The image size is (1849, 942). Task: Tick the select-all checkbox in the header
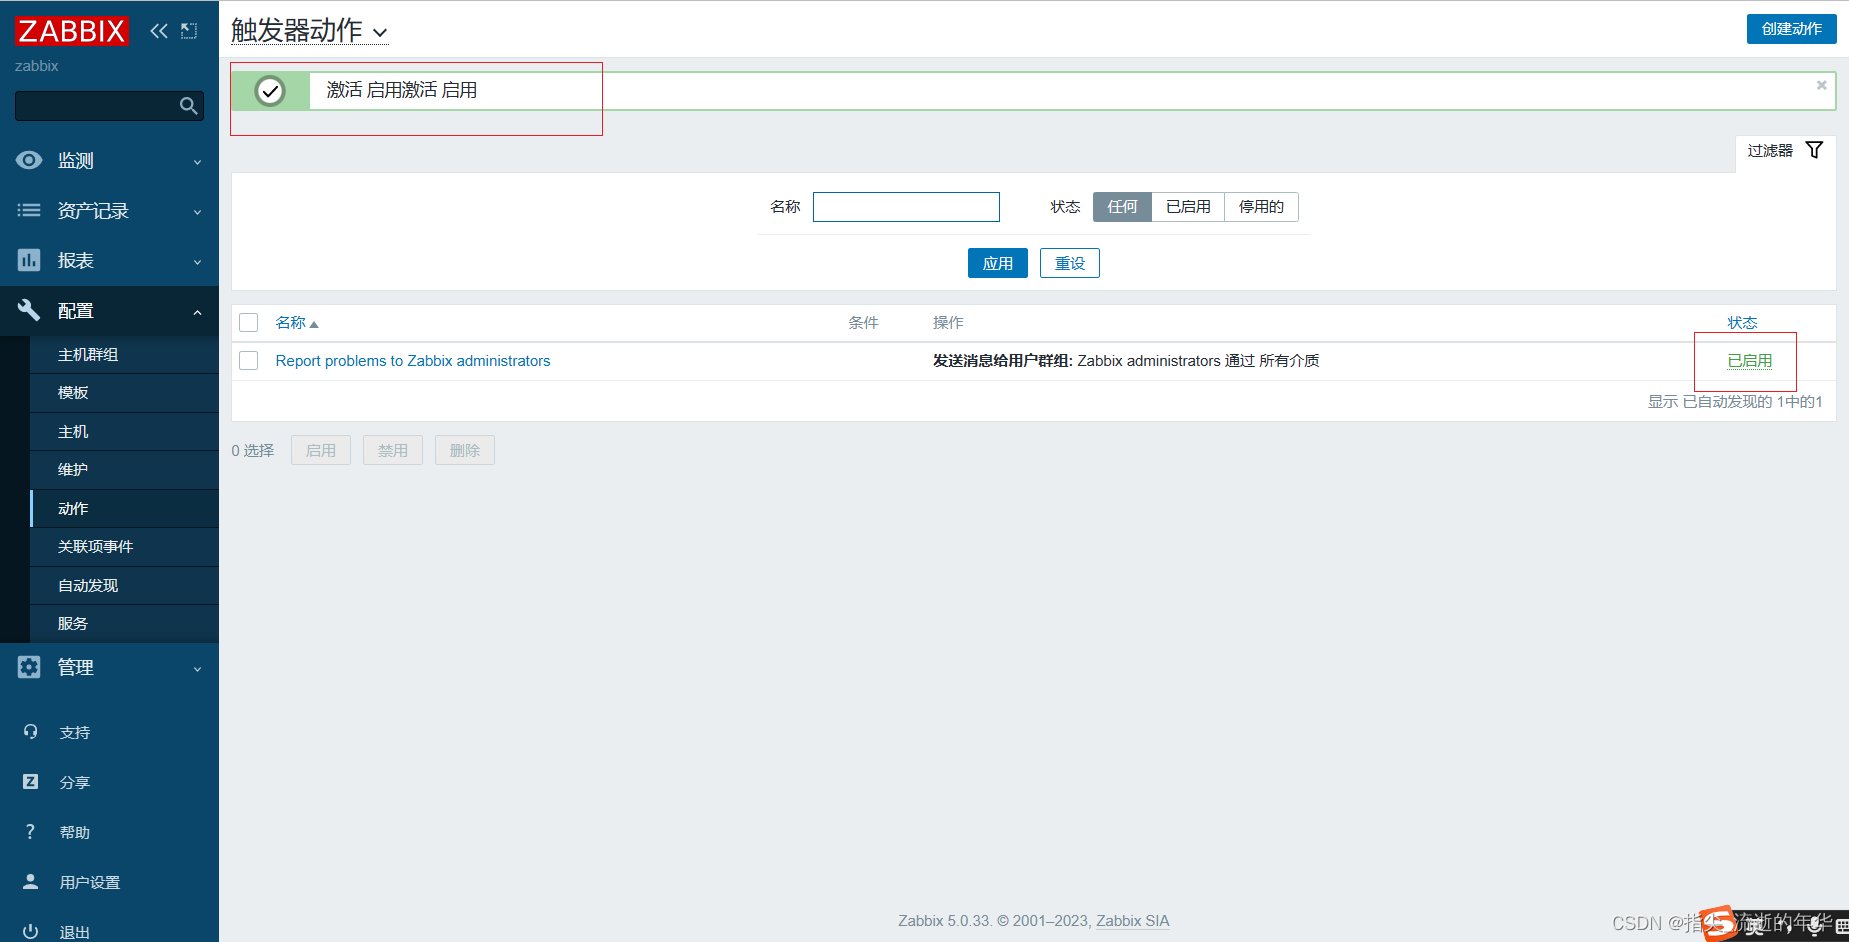coord(249,322)
